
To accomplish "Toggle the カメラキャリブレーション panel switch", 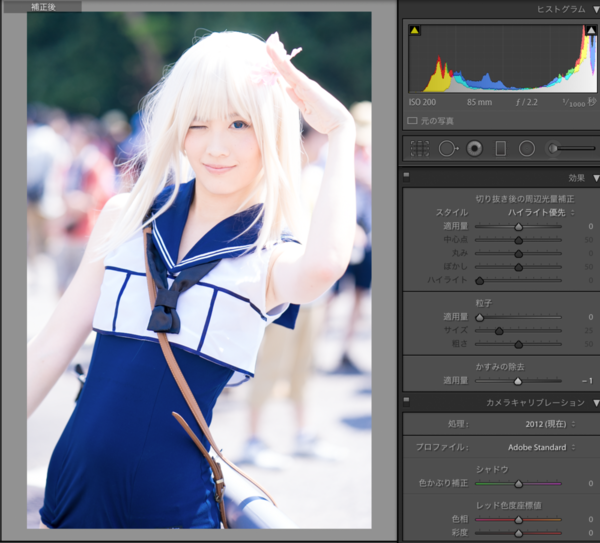I will (406, 401).
